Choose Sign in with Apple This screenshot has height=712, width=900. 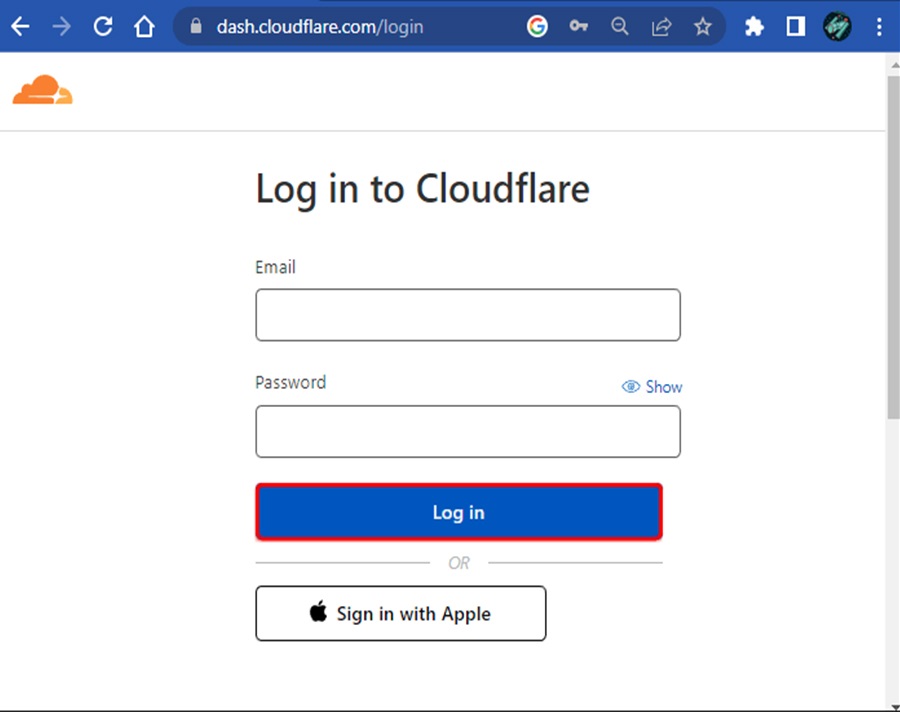(400, 613)
